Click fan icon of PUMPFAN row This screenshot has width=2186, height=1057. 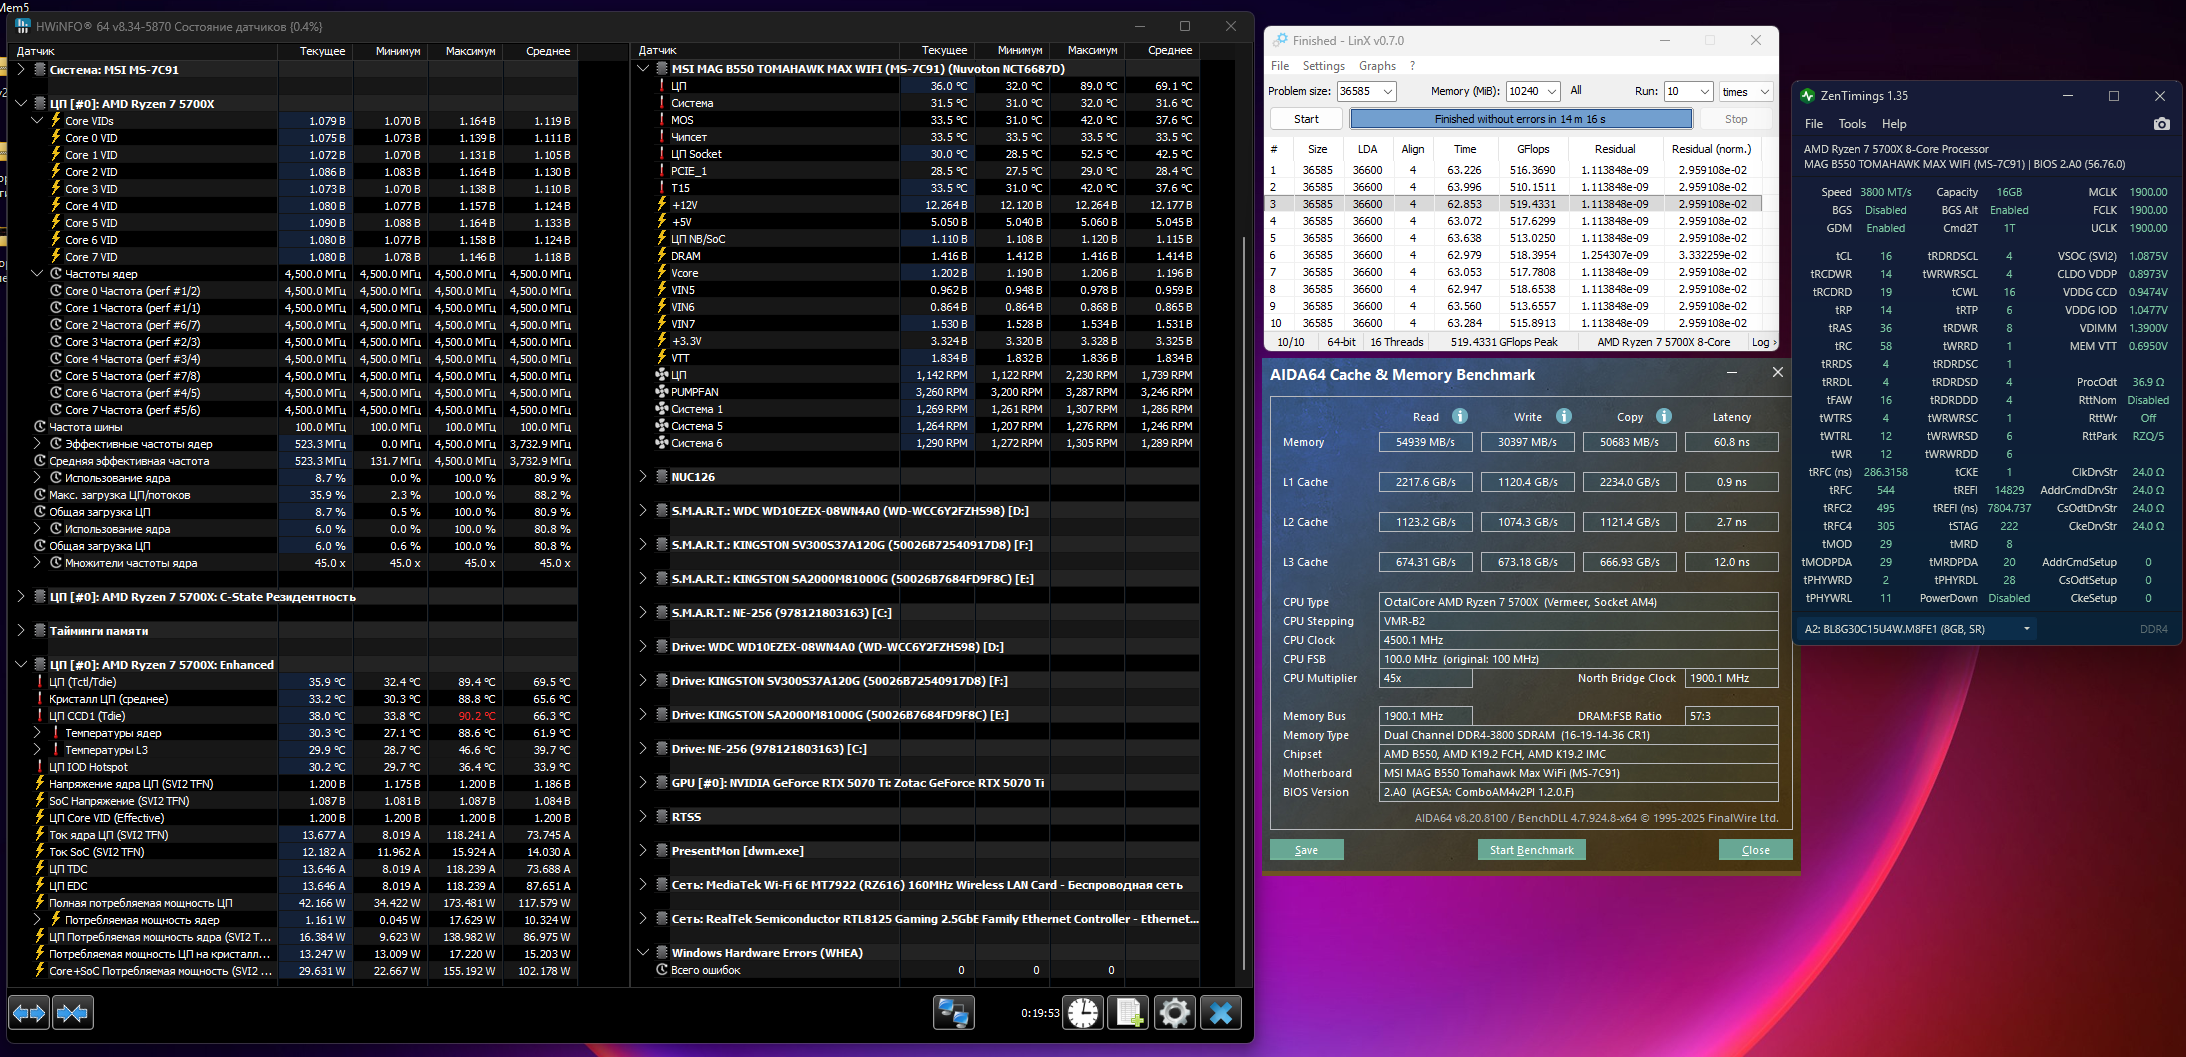661,392
